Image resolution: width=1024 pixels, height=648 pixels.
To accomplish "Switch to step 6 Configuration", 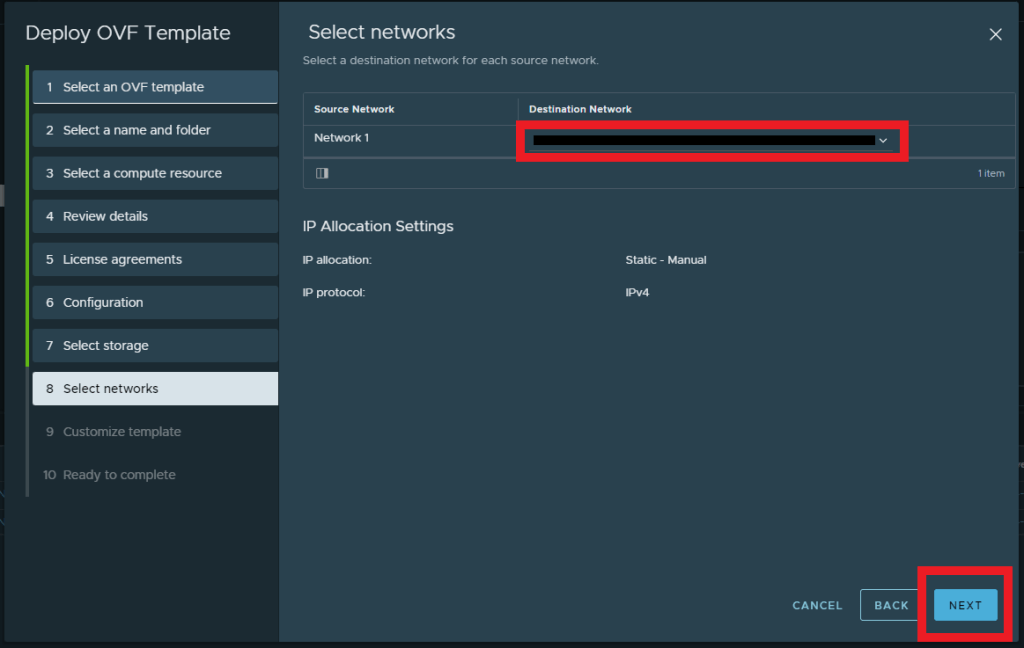I will coord(155,302).
